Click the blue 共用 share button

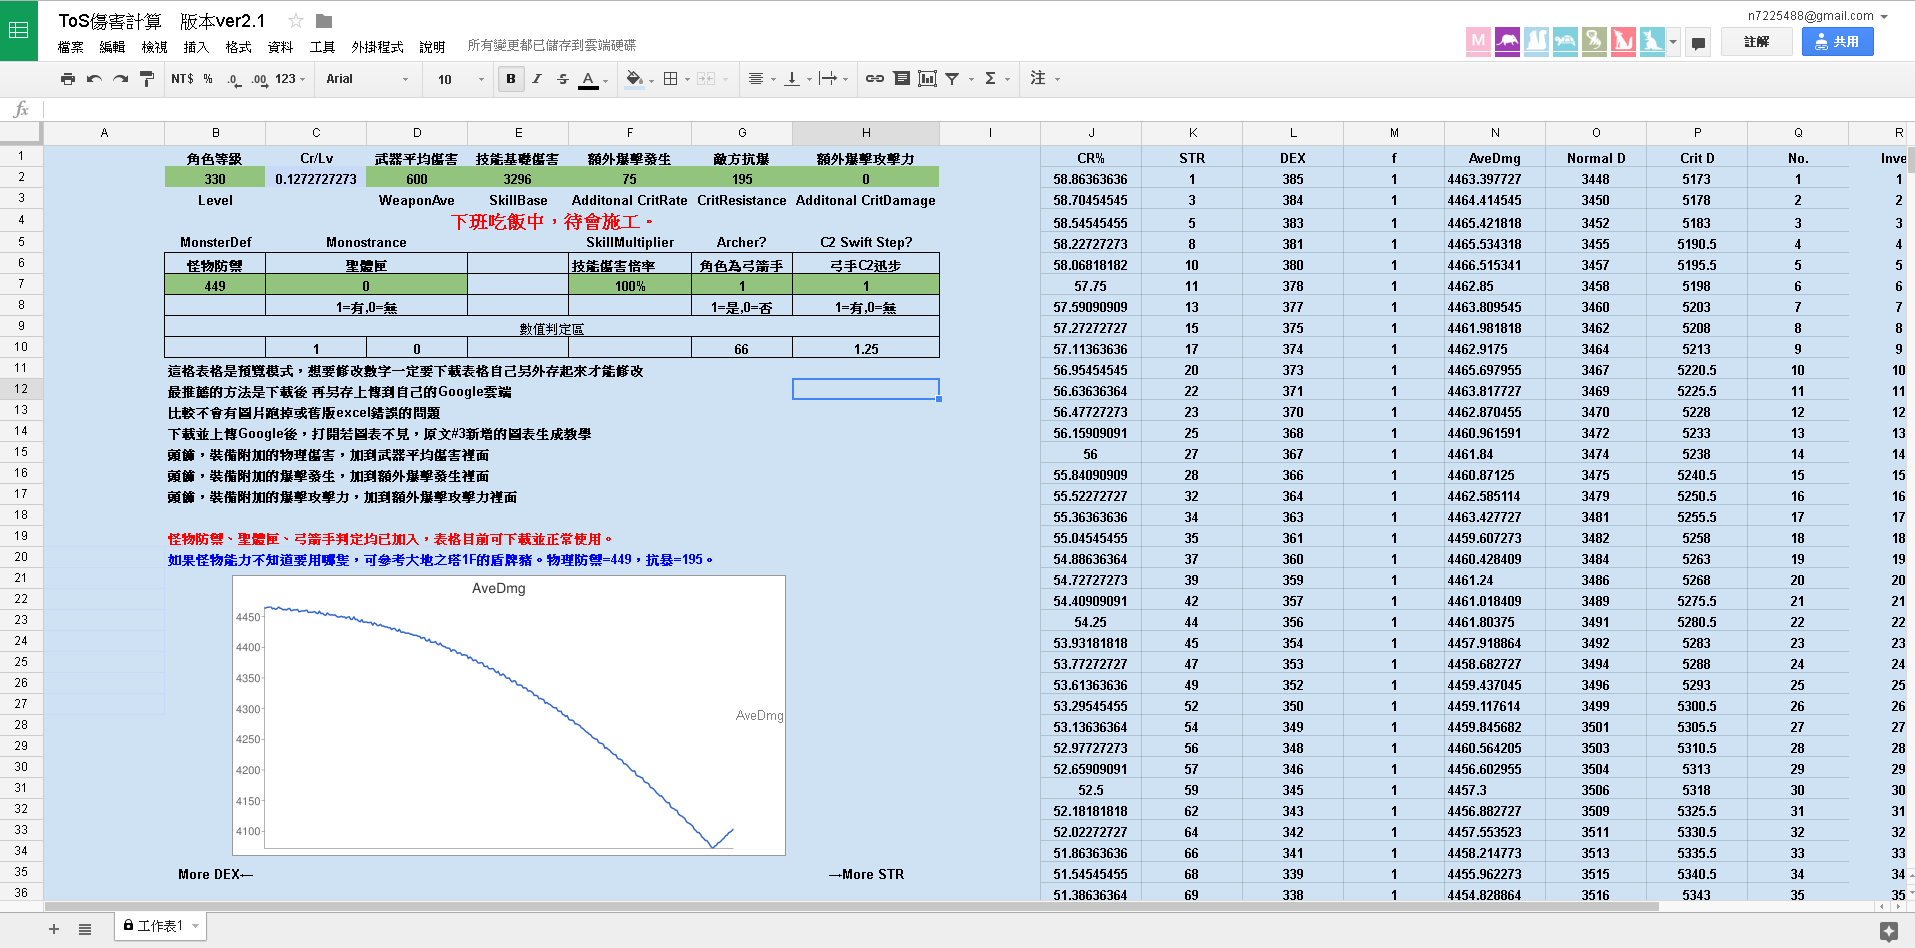(1837, 42)
